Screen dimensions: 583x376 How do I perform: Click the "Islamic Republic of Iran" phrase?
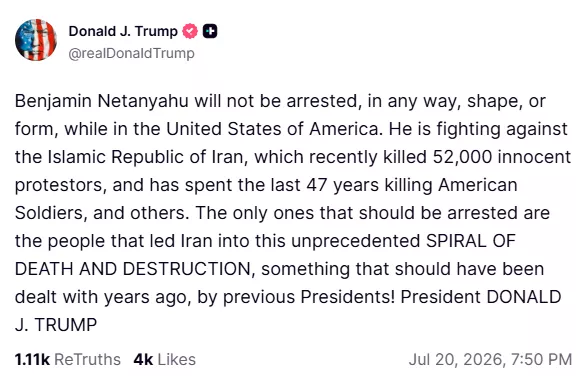point(145,157)
